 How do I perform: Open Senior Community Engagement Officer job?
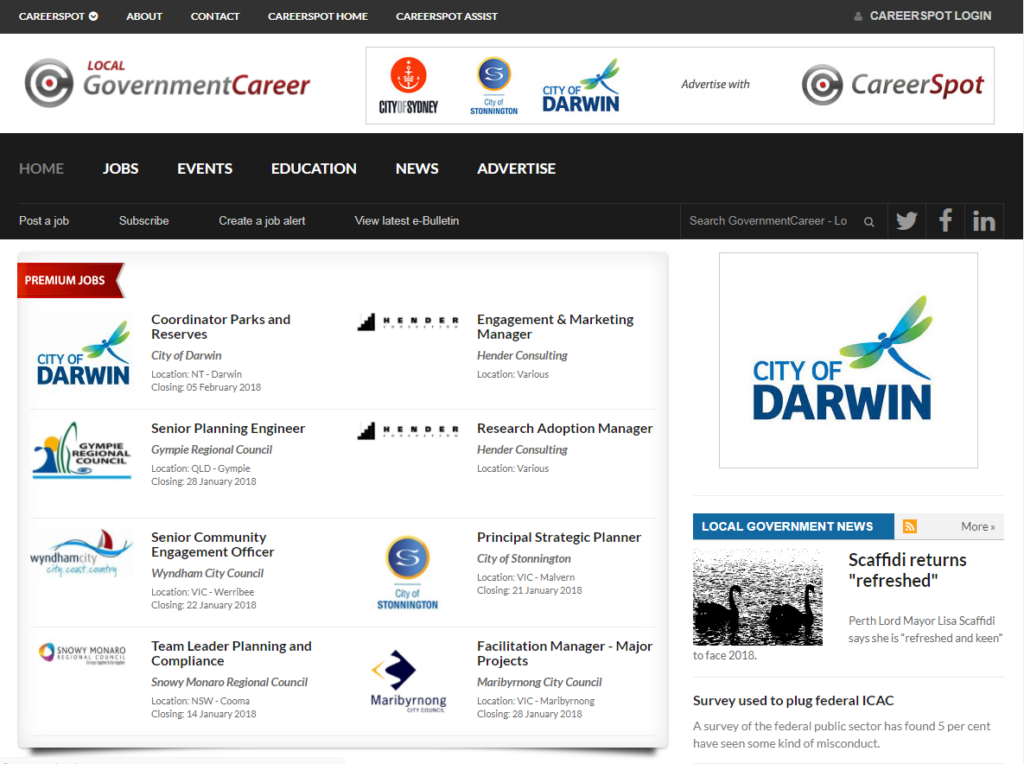(212, 545)
